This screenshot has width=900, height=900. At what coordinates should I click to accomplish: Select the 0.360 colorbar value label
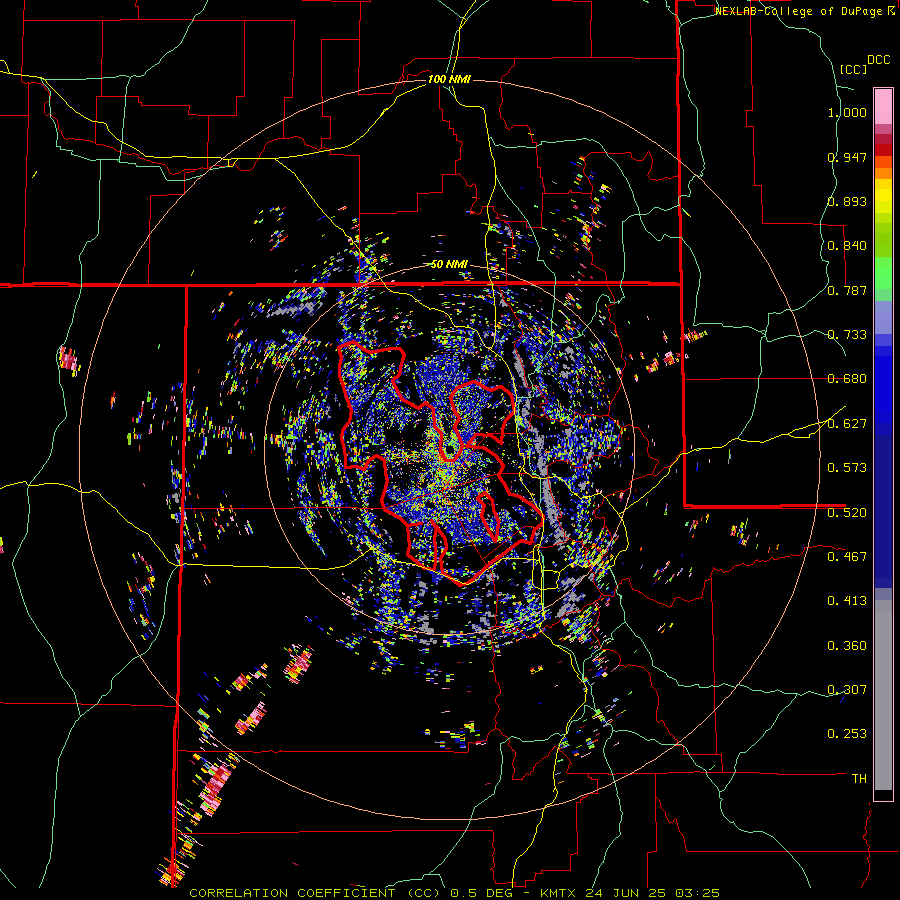(847, 646)
